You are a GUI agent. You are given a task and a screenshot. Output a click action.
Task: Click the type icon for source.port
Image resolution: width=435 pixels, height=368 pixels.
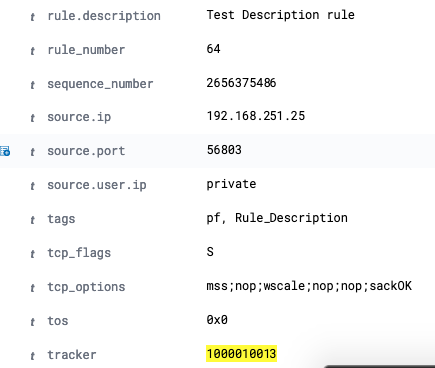32,152
